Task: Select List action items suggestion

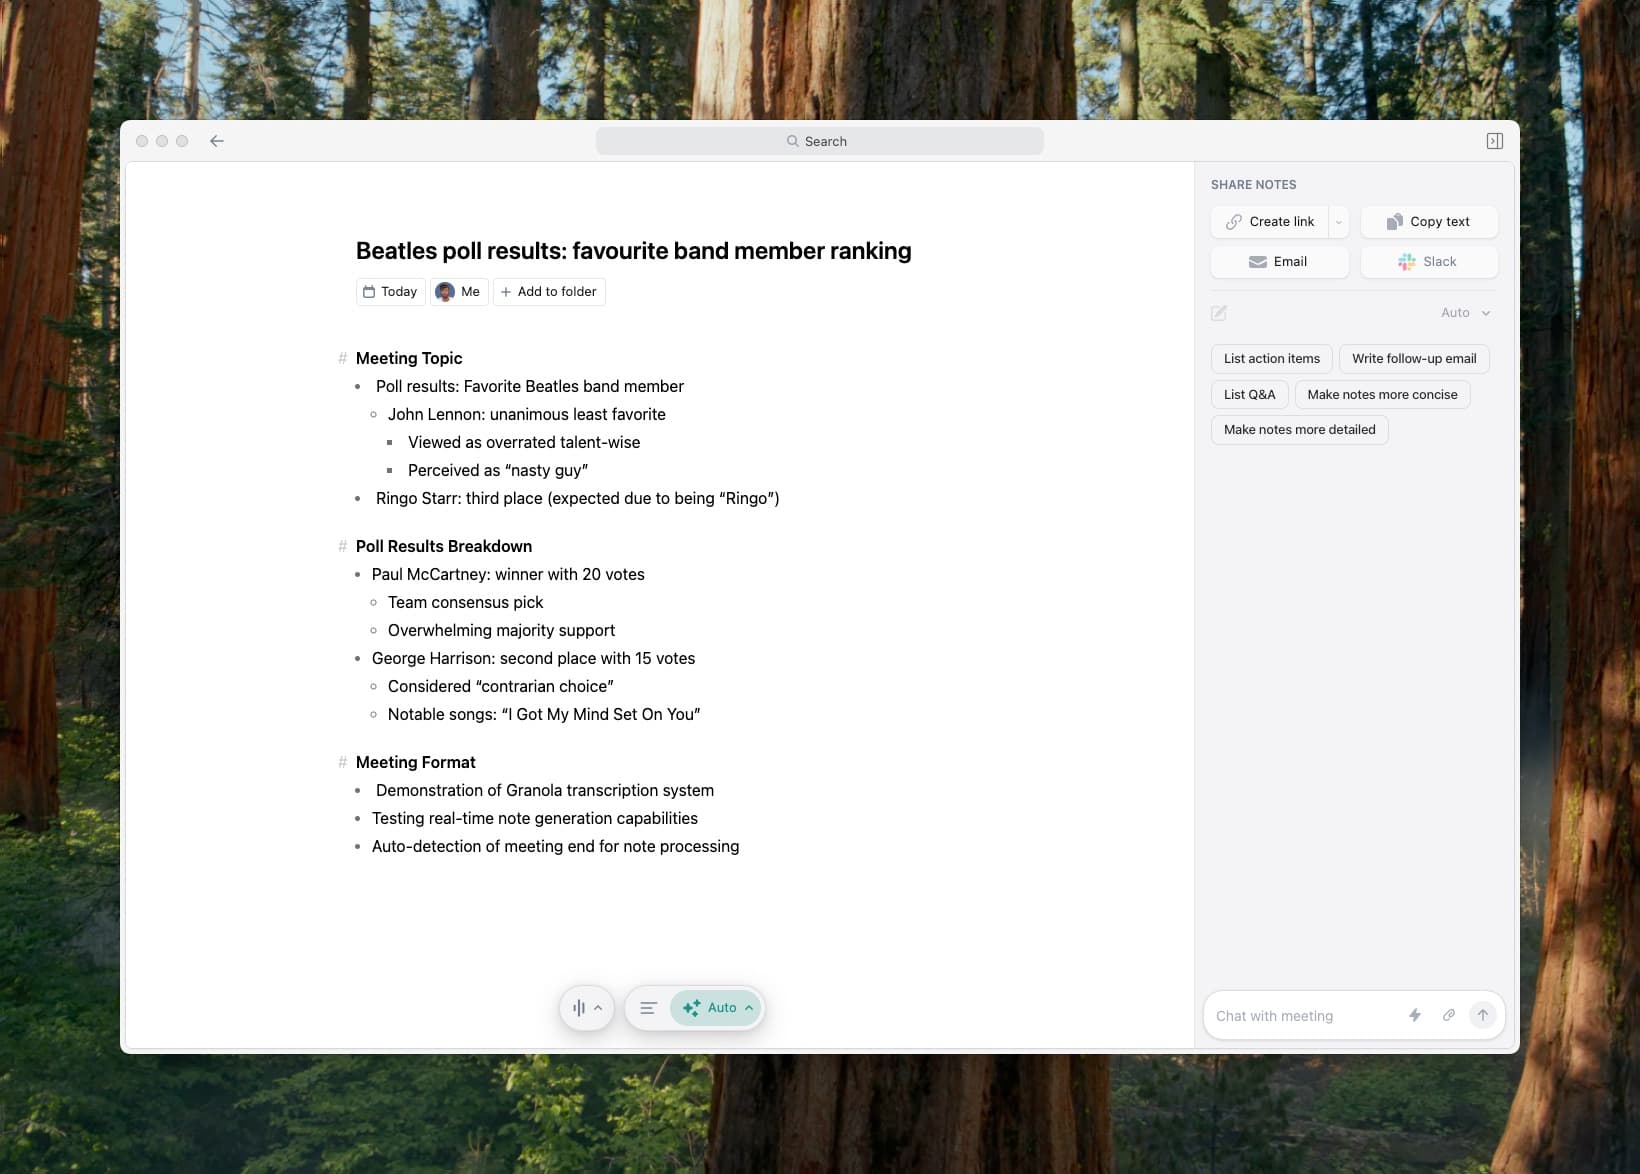Action: coord(1271,359)
